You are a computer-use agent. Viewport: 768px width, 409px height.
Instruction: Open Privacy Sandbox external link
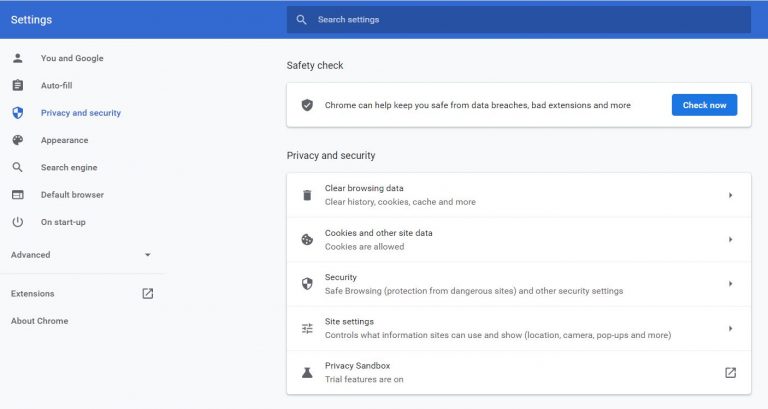click(x=730, y=373)
